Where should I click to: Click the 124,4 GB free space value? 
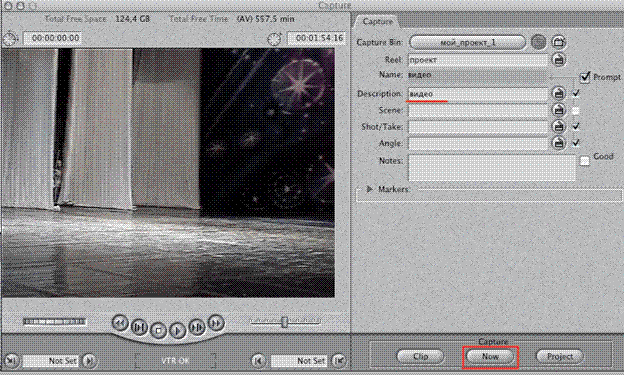pyautogui.click(x=133, y=19)
